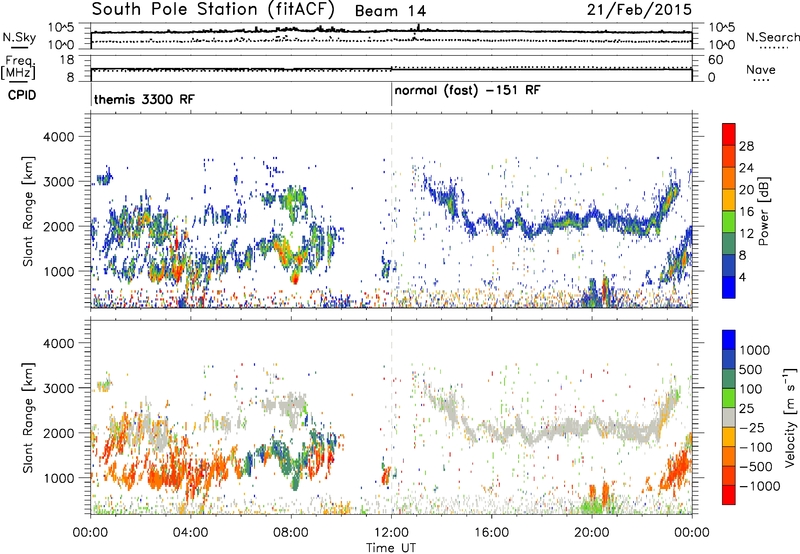Screen dimensions: 800x554
Task: Click the '04:00' time tick label
Action: point(190,533)
